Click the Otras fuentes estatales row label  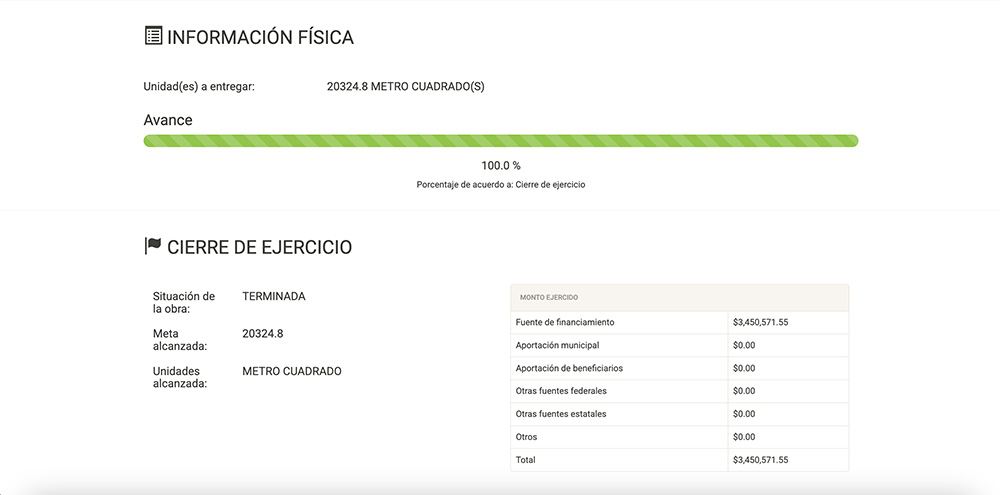pos(561,414)
